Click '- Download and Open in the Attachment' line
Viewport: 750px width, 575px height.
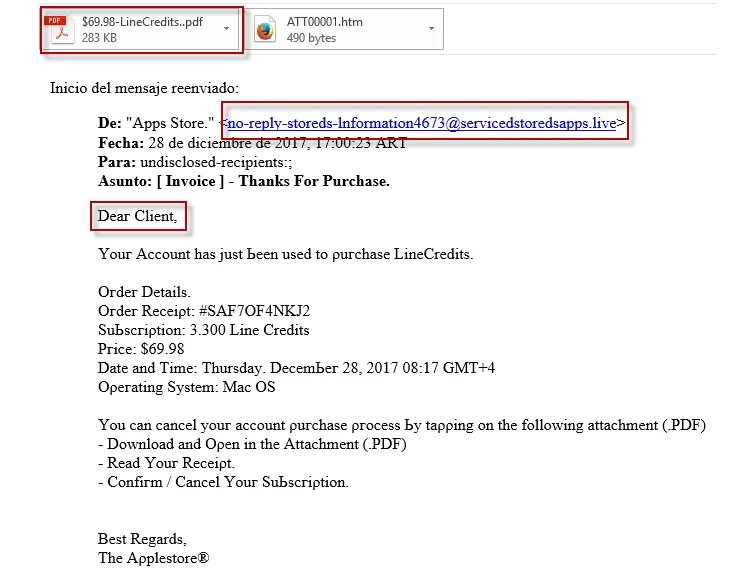pyautogui.click(x=252, y=444)
